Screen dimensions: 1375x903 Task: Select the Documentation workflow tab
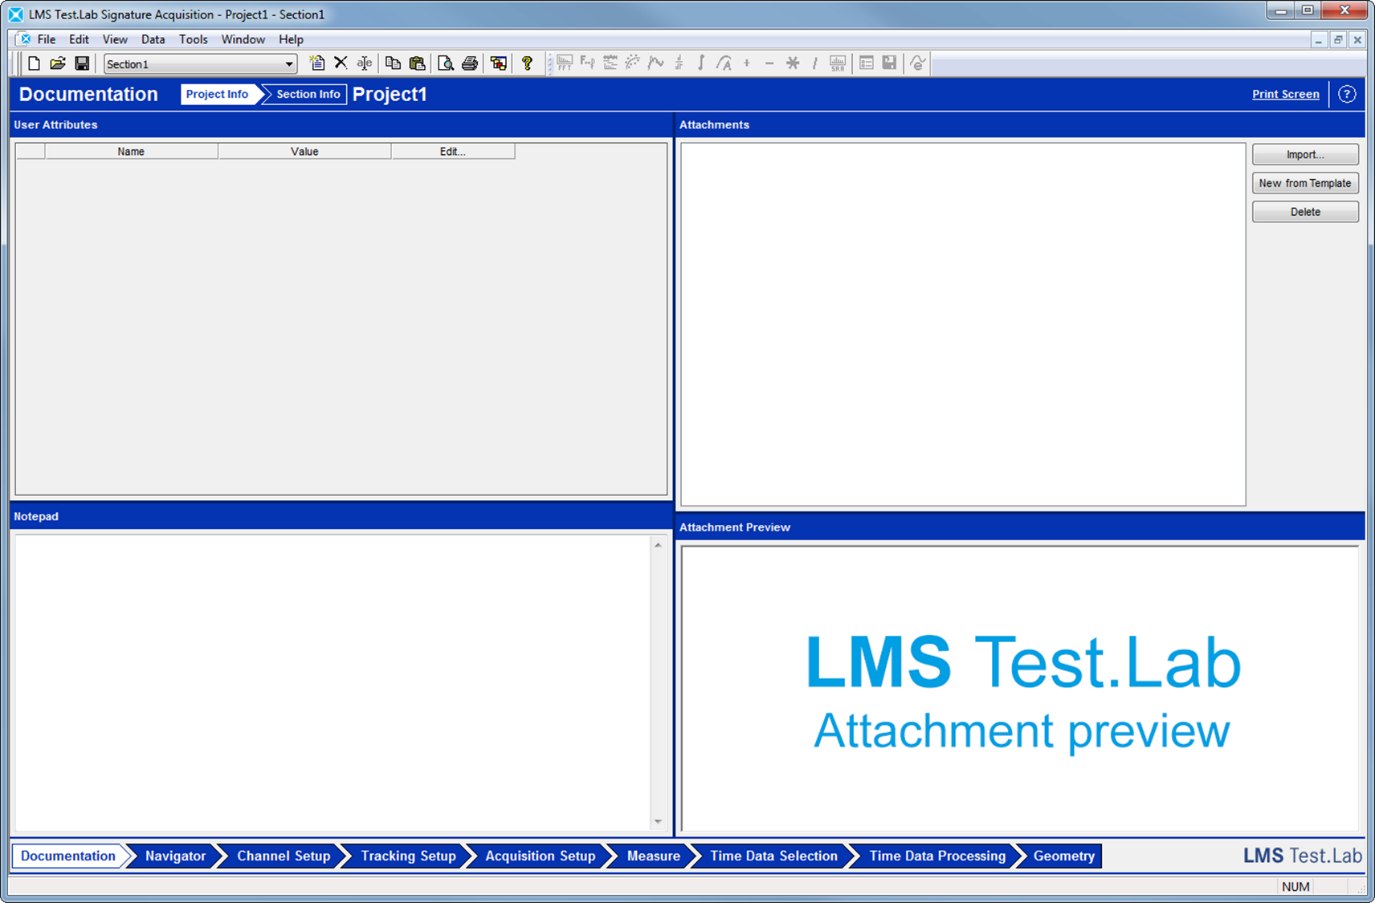pos(68,856)
